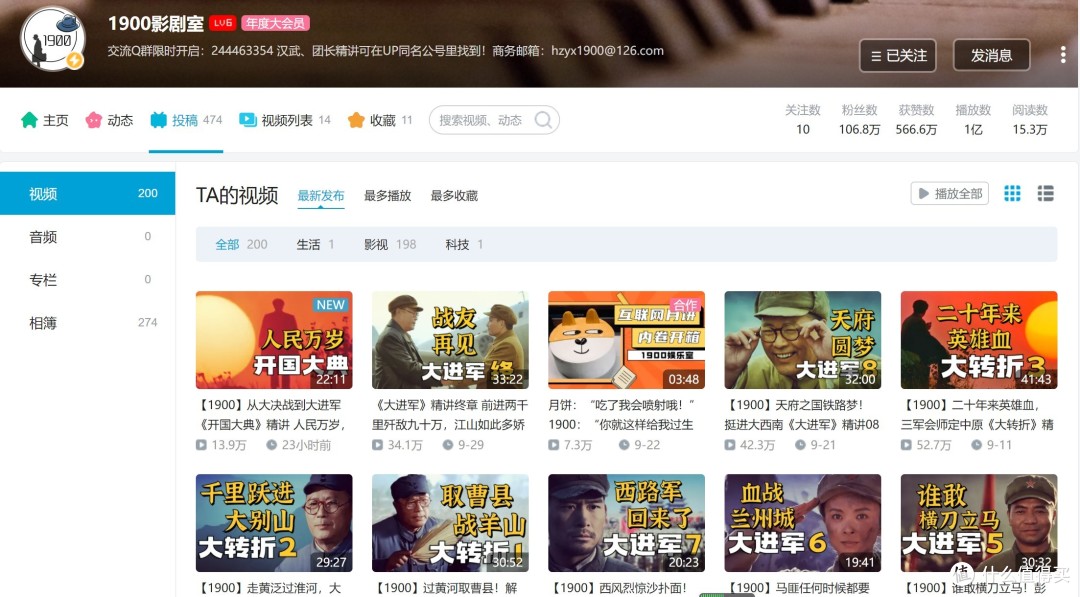Filter videos by 科技 category
The height and width of the screenshot is (597, 1080).
457,244
